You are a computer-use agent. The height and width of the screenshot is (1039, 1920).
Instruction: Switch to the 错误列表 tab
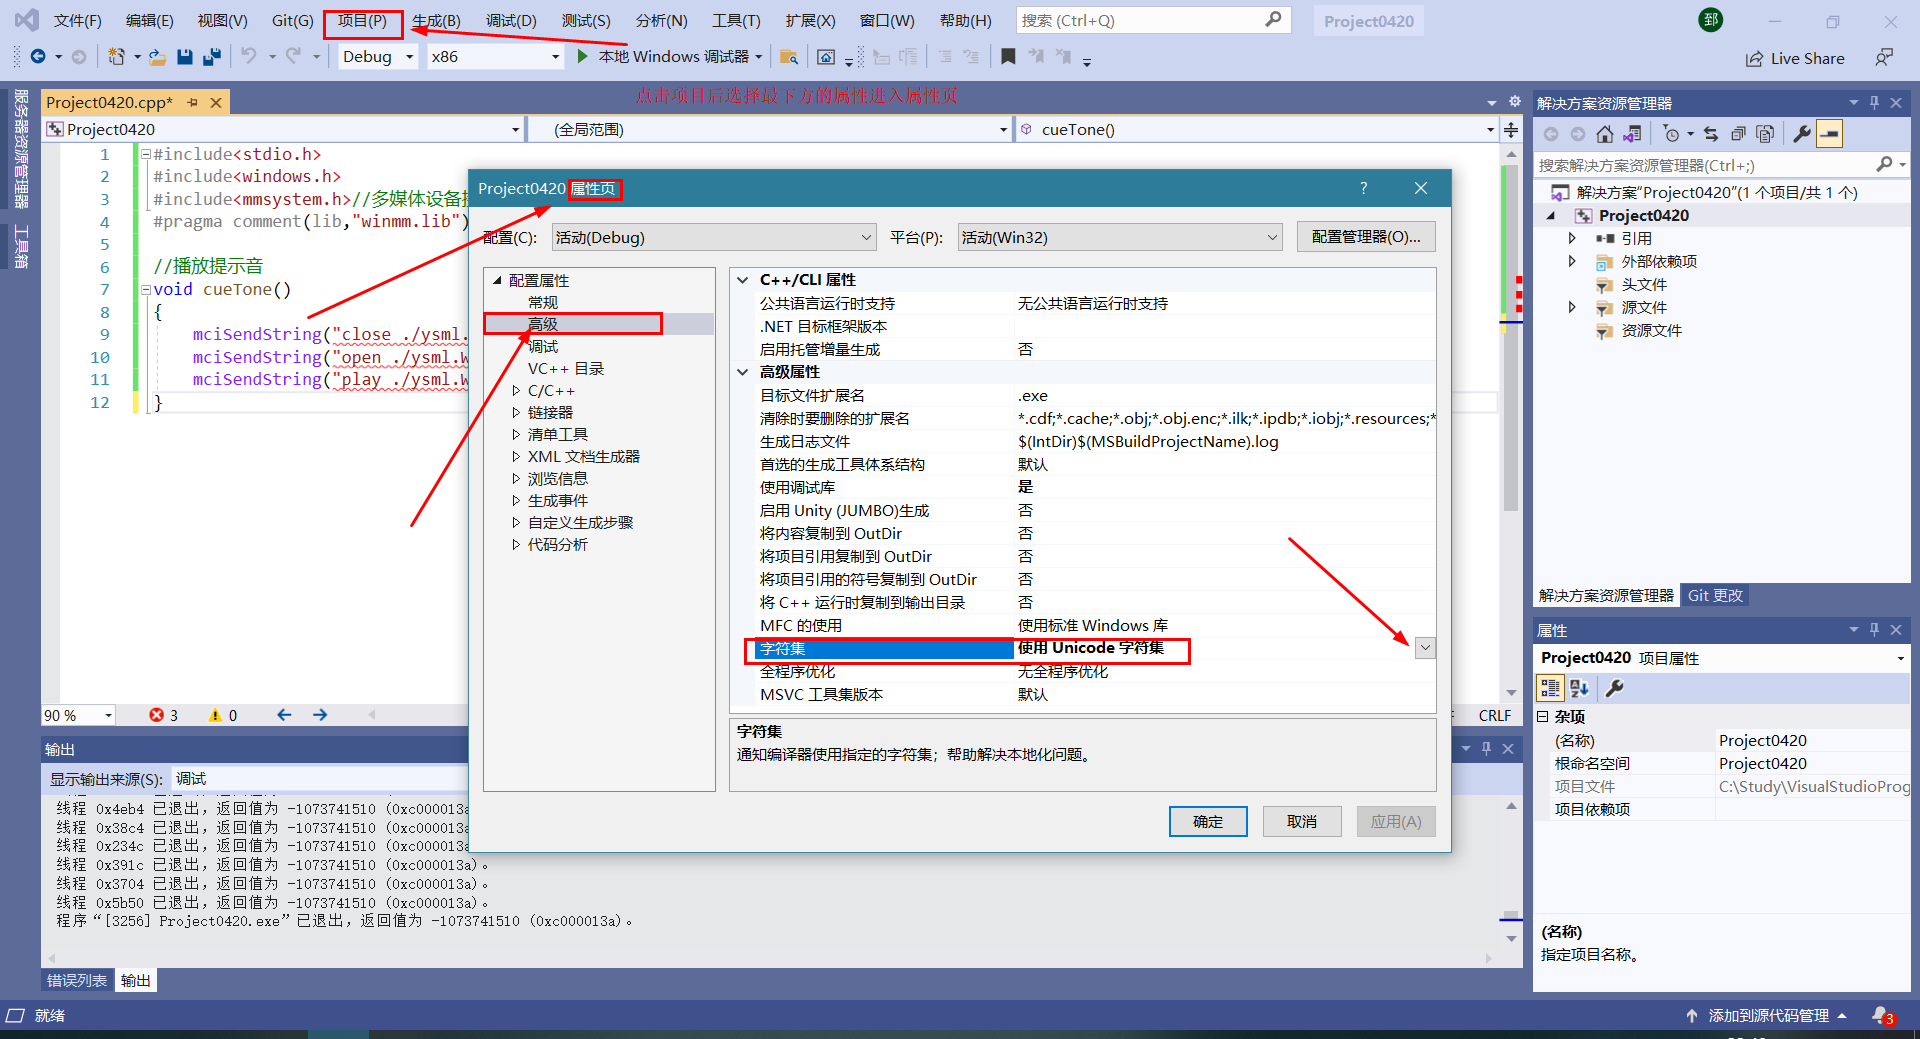[x=75, y=980]
